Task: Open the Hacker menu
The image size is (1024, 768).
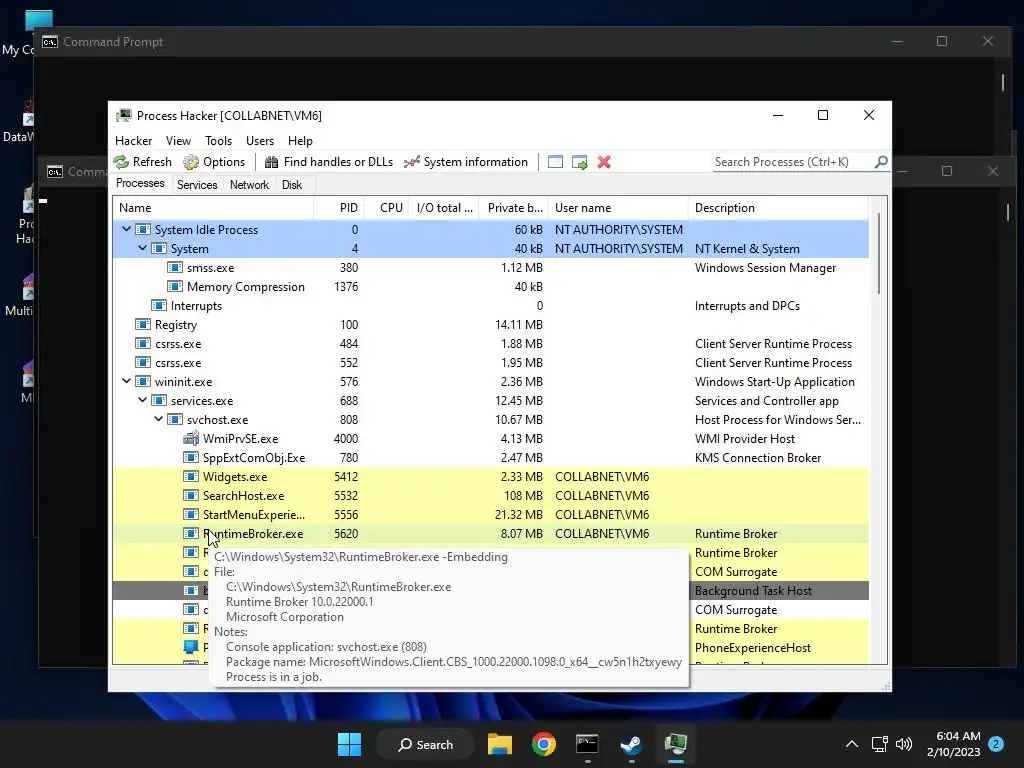Action: 133,140
